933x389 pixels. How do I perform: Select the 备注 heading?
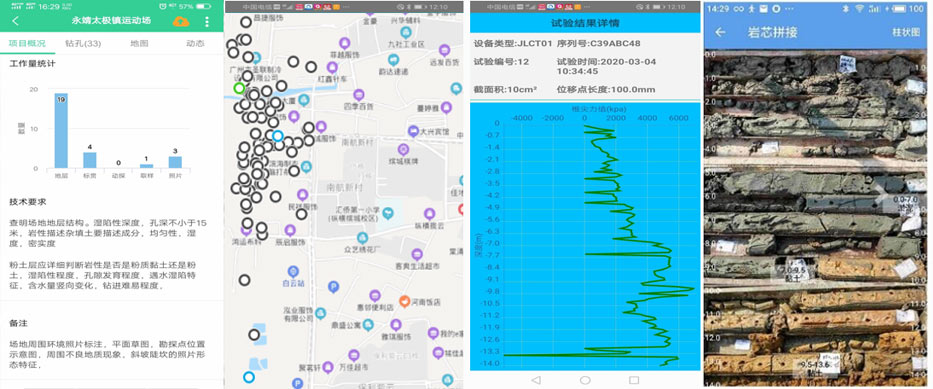pyautogui.click(x=18, y=323)
